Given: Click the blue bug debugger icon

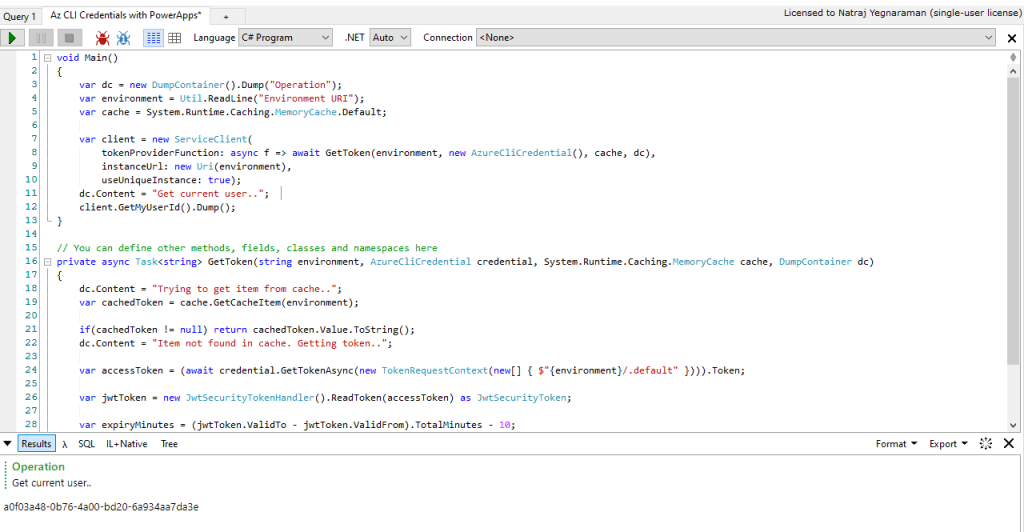Looking at the screenshot, I should tap(123, 38).
